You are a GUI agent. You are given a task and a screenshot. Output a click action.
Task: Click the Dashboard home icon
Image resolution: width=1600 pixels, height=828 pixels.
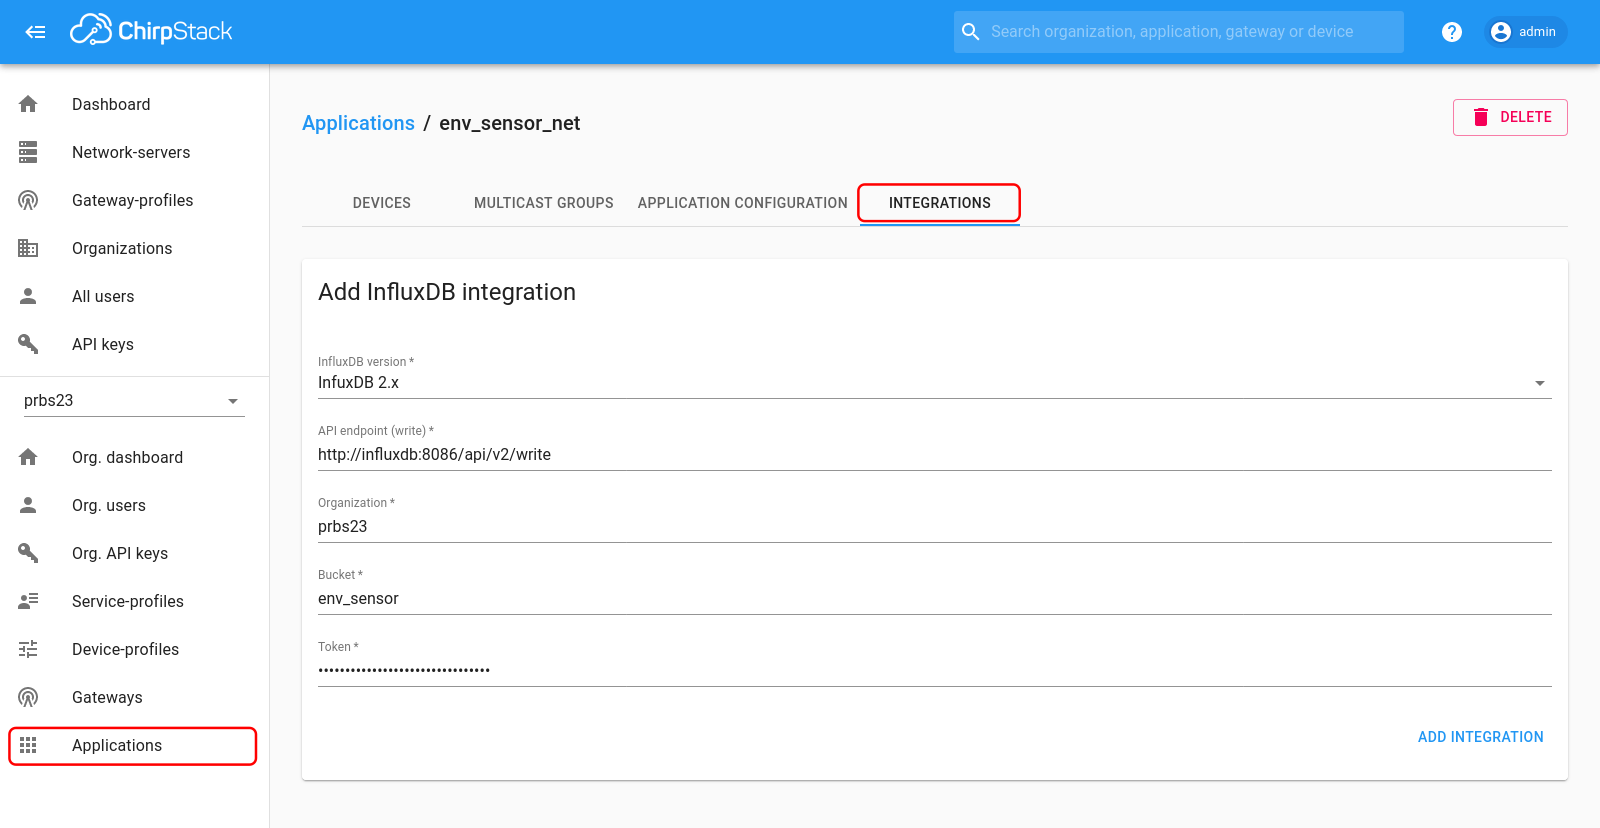coord(28,104)
